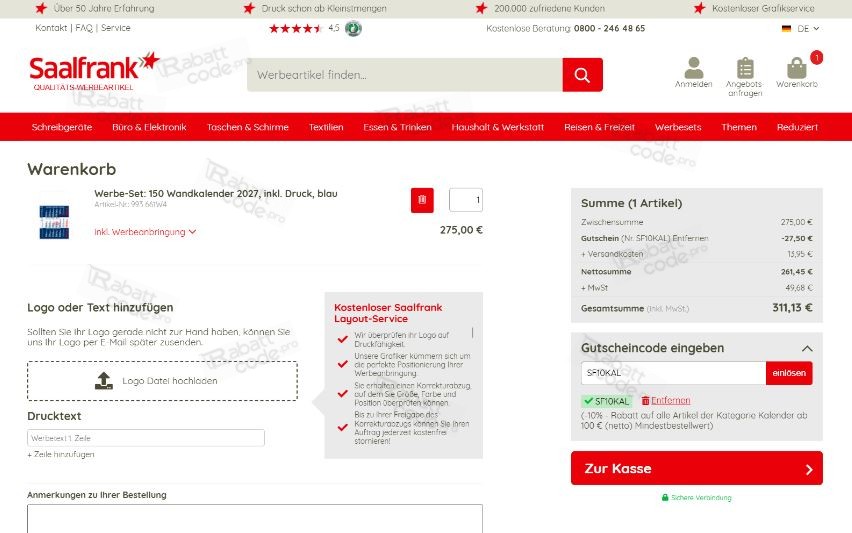Click the Werbetext 1. Zeile field

(x=146, y=438)
